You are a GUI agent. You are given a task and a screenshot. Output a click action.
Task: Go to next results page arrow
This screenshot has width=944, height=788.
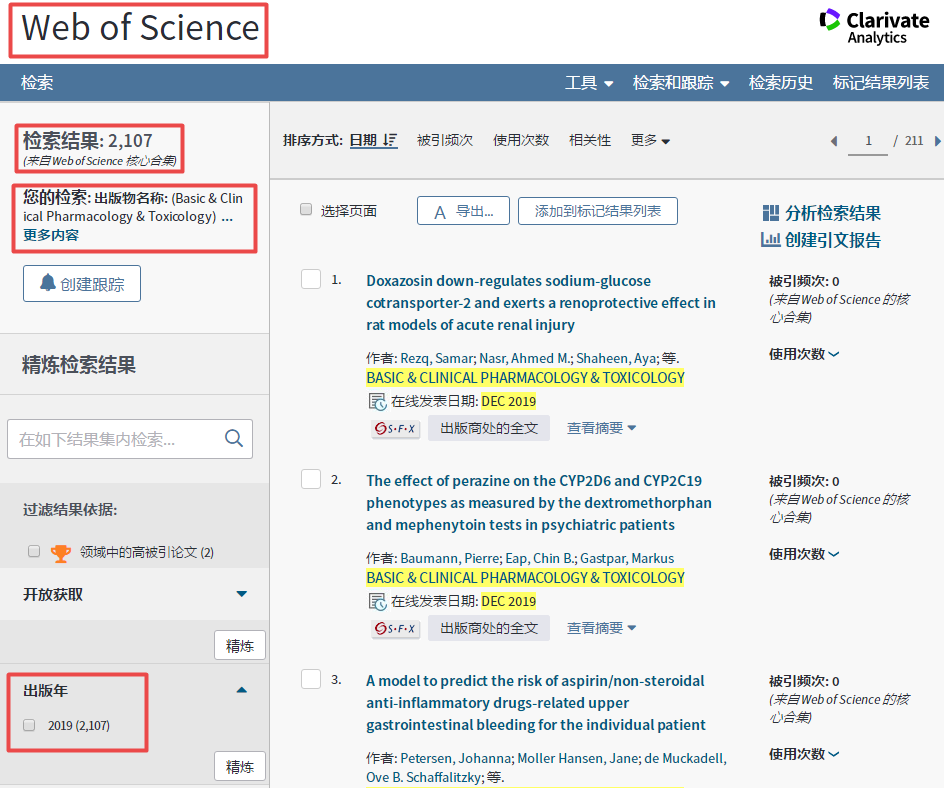937,141
